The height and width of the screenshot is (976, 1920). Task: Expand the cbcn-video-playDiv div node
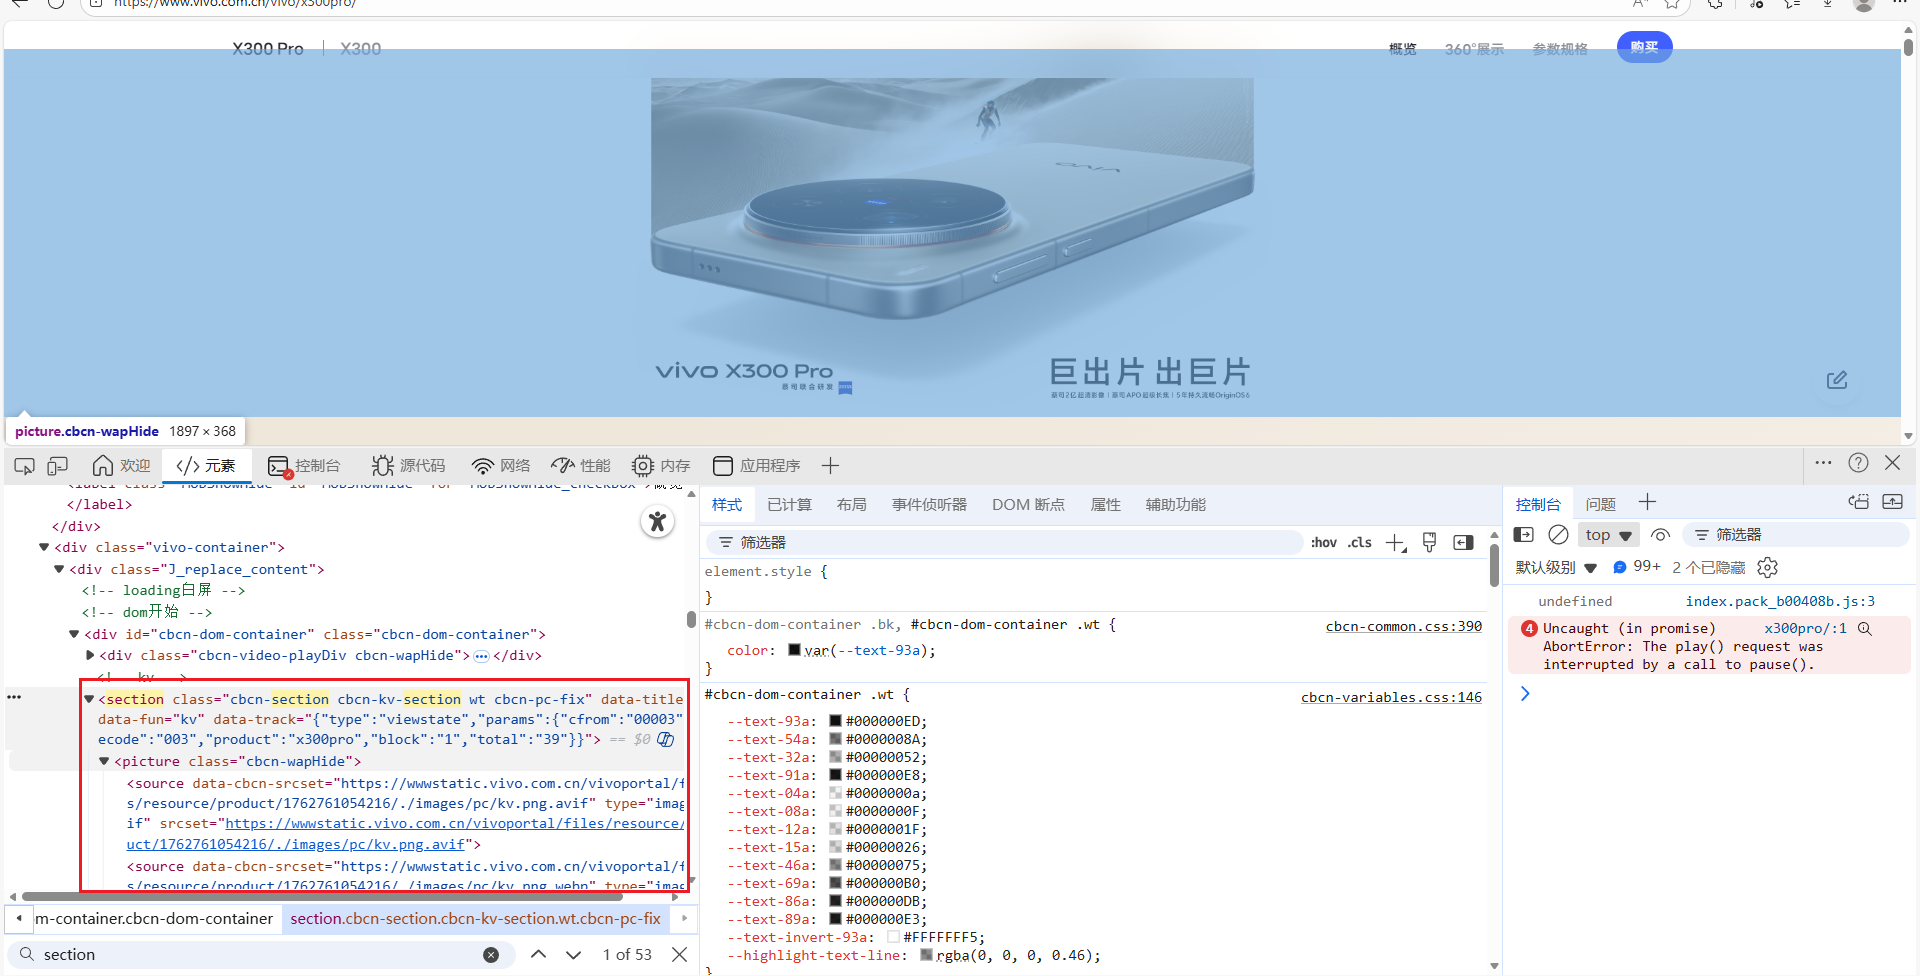coord(90,656)
